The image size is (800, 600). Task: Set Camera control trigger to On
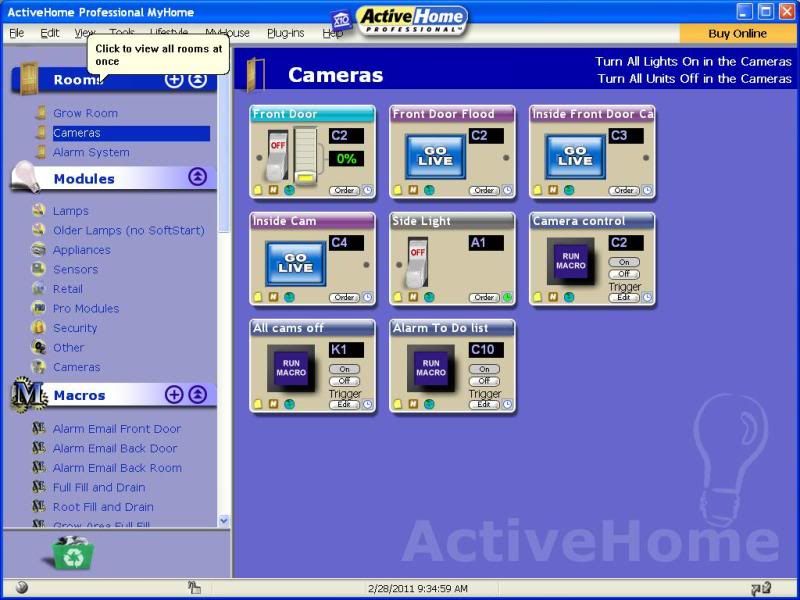coord(624,262)
